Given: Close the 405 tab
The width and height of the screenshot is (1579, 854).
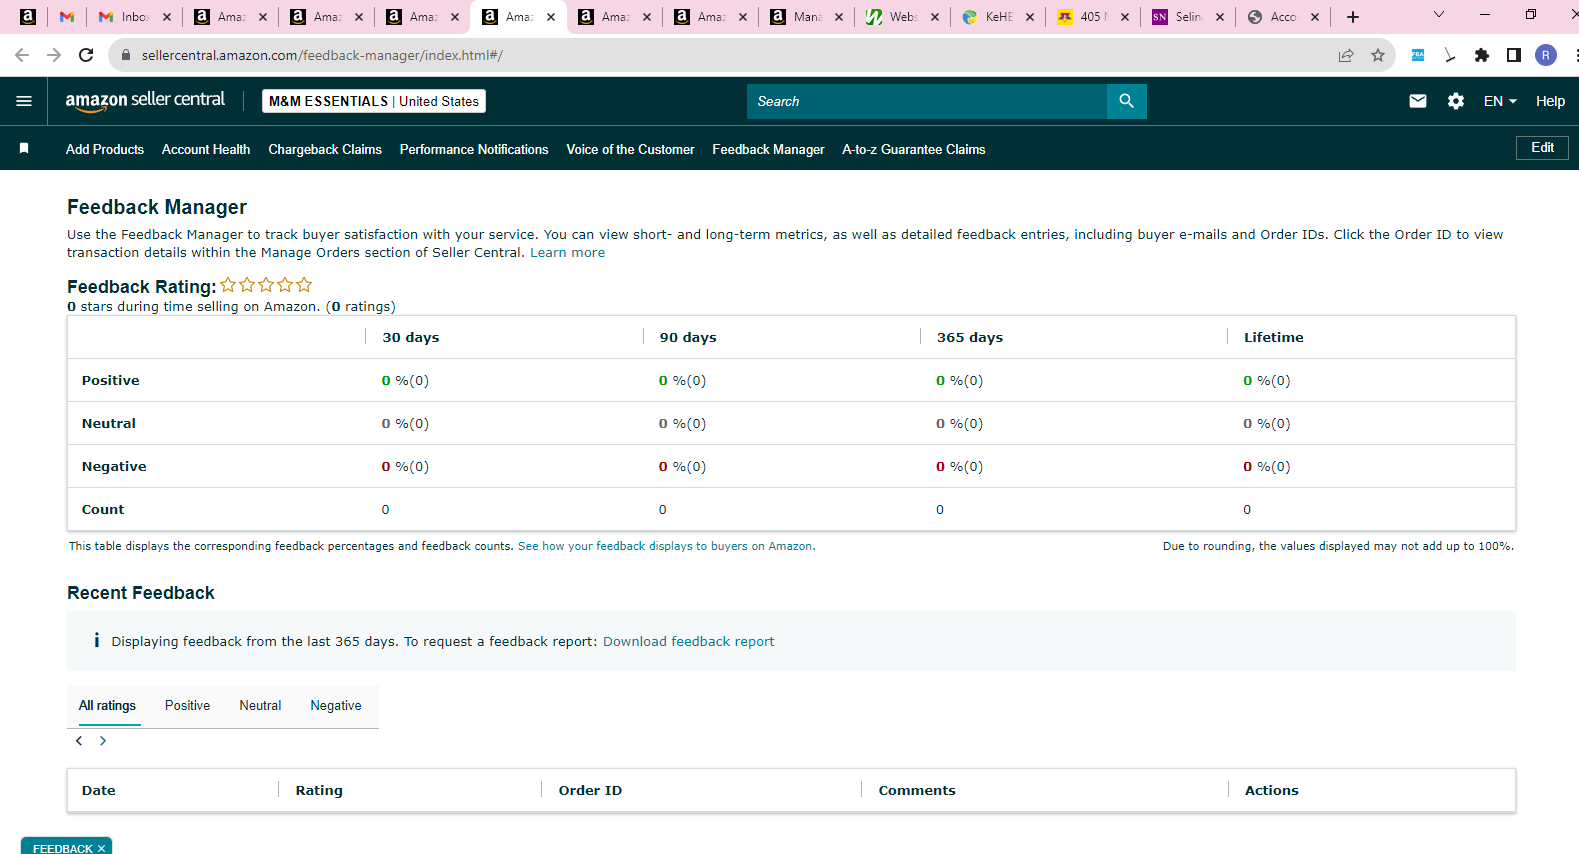Looking at the screenshot, I should pos(1125,17).
